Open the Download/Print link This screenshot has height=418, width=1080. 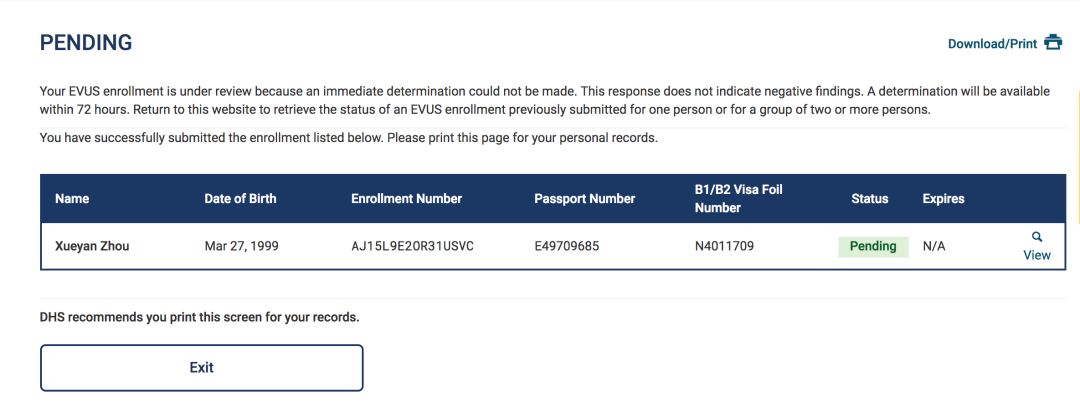pyautogui.click(x=992, y=44)
